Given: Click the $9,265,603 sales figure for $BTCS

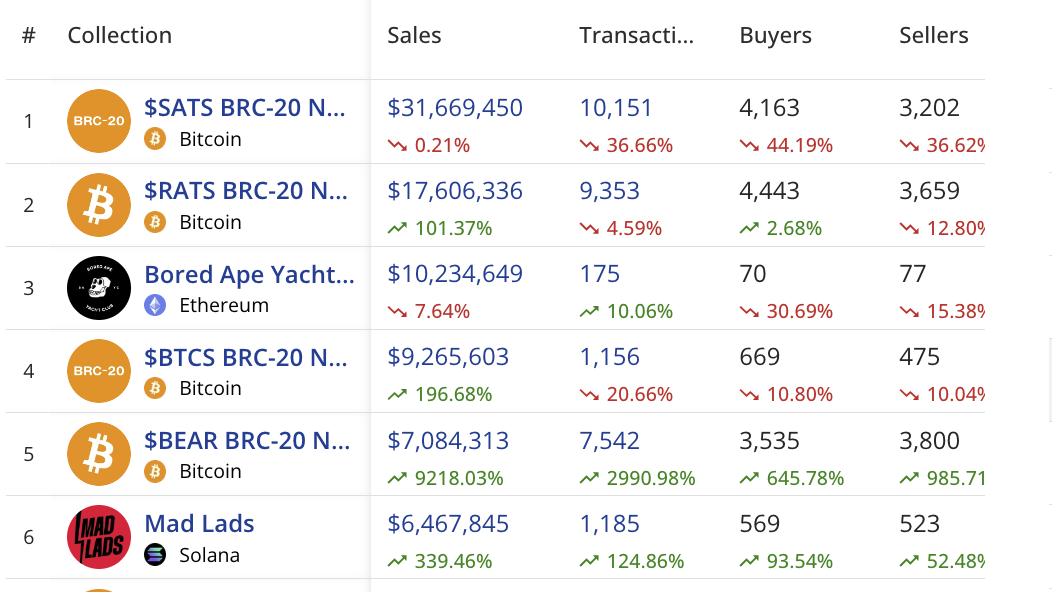Looking at the screenshot, I should 448,357.
